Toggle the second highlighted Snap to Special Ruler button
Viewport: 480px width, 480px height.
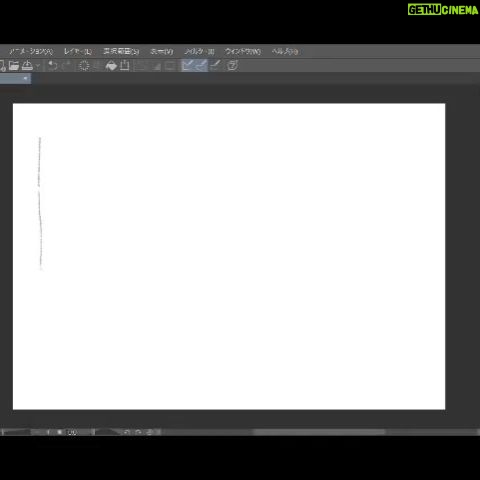pyautogui.click(x=202, y=65)
